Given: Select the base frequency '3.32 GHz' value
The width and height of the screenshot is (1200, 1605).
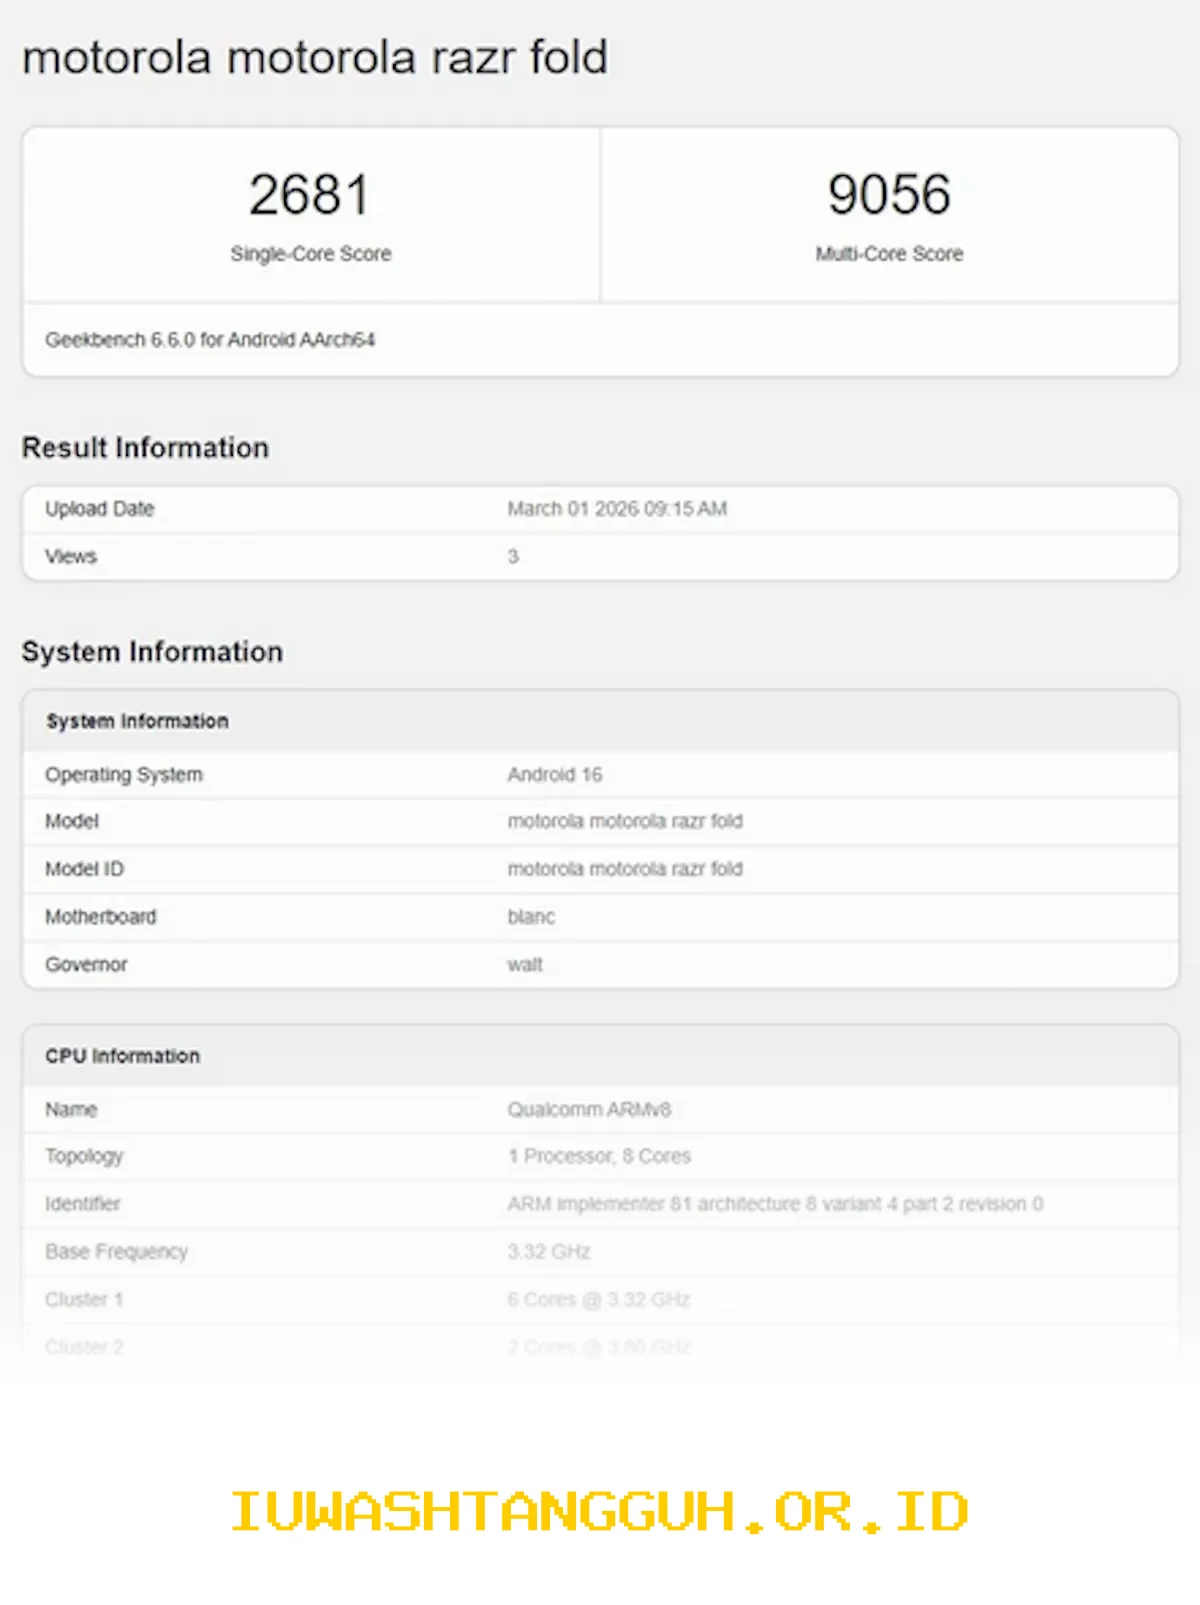Looking at the screenshot, I should [x=549, y=1252].
